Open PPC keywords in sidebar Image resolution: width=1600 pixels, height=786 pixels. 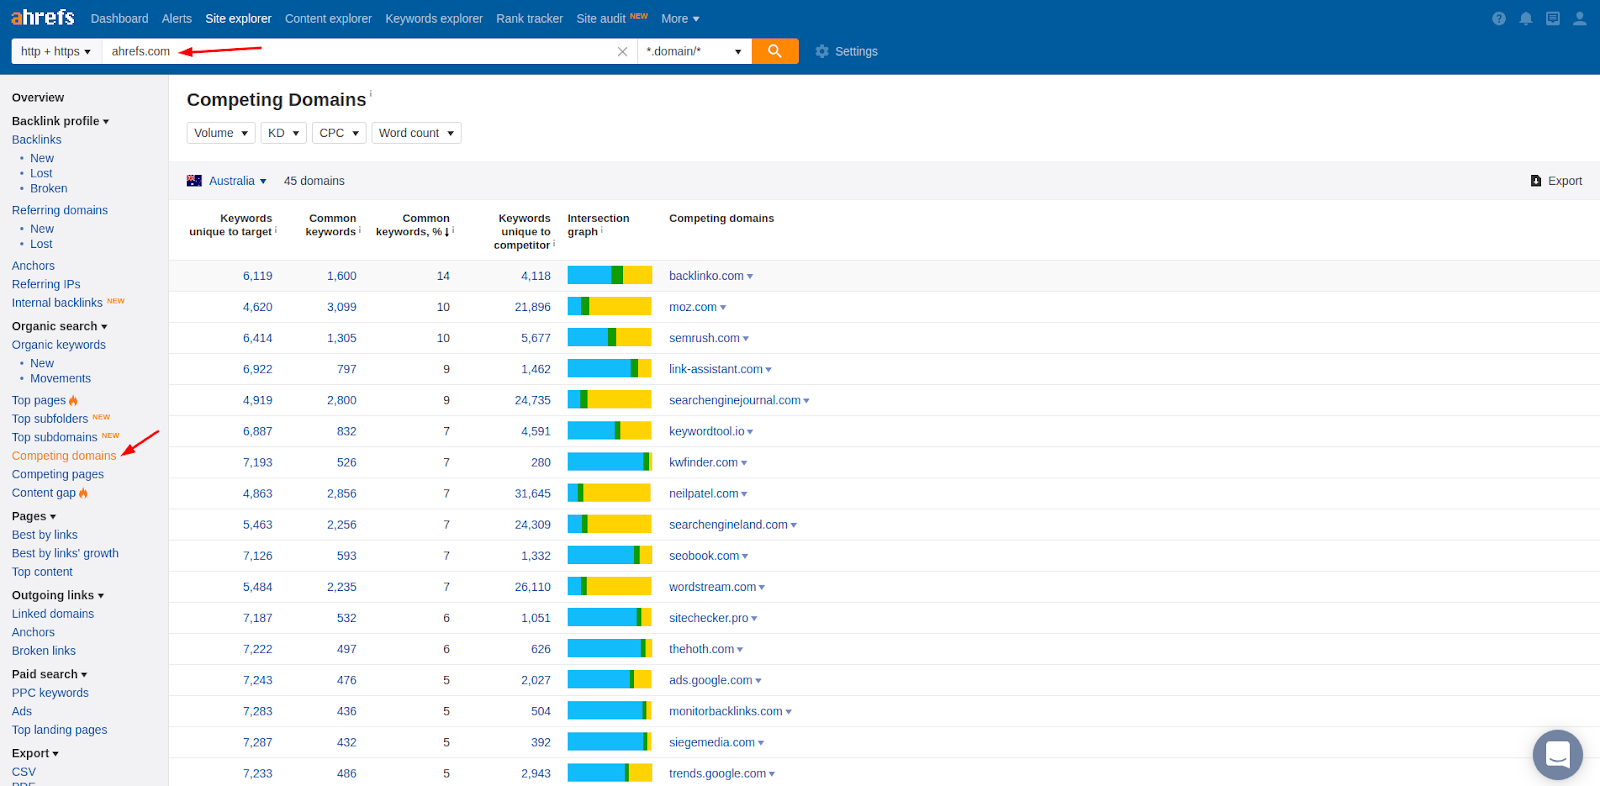[50, 693]
